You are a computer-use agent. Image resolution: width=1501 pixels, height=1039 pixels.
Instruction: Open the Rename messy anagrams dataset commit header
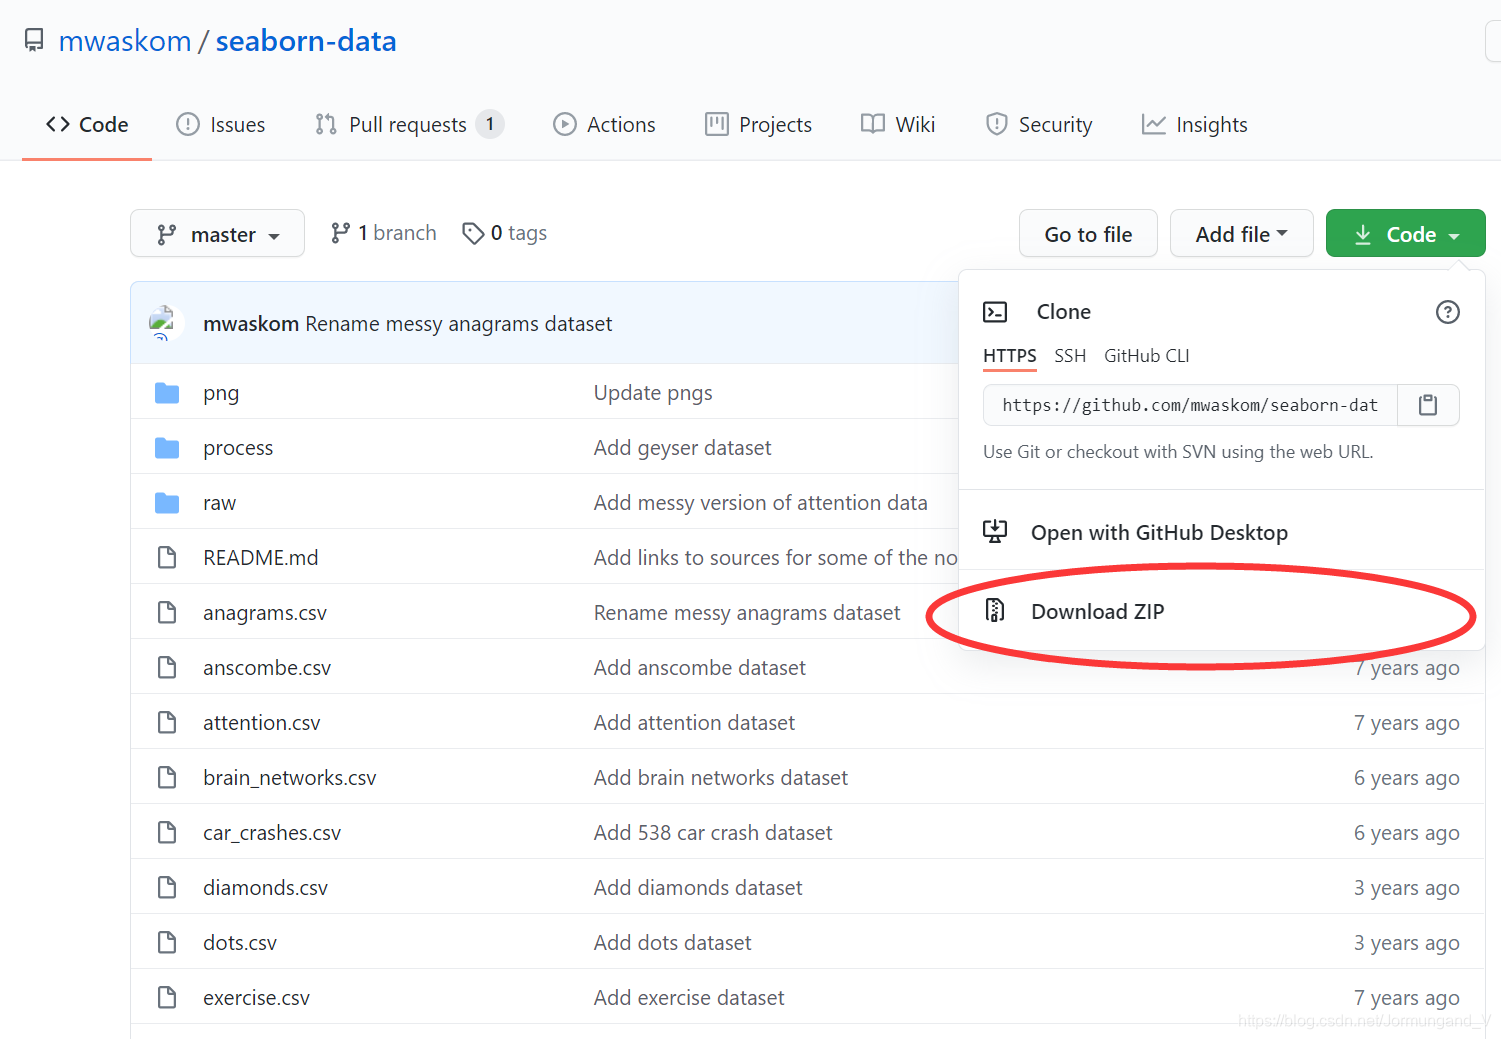coord(459,324)
